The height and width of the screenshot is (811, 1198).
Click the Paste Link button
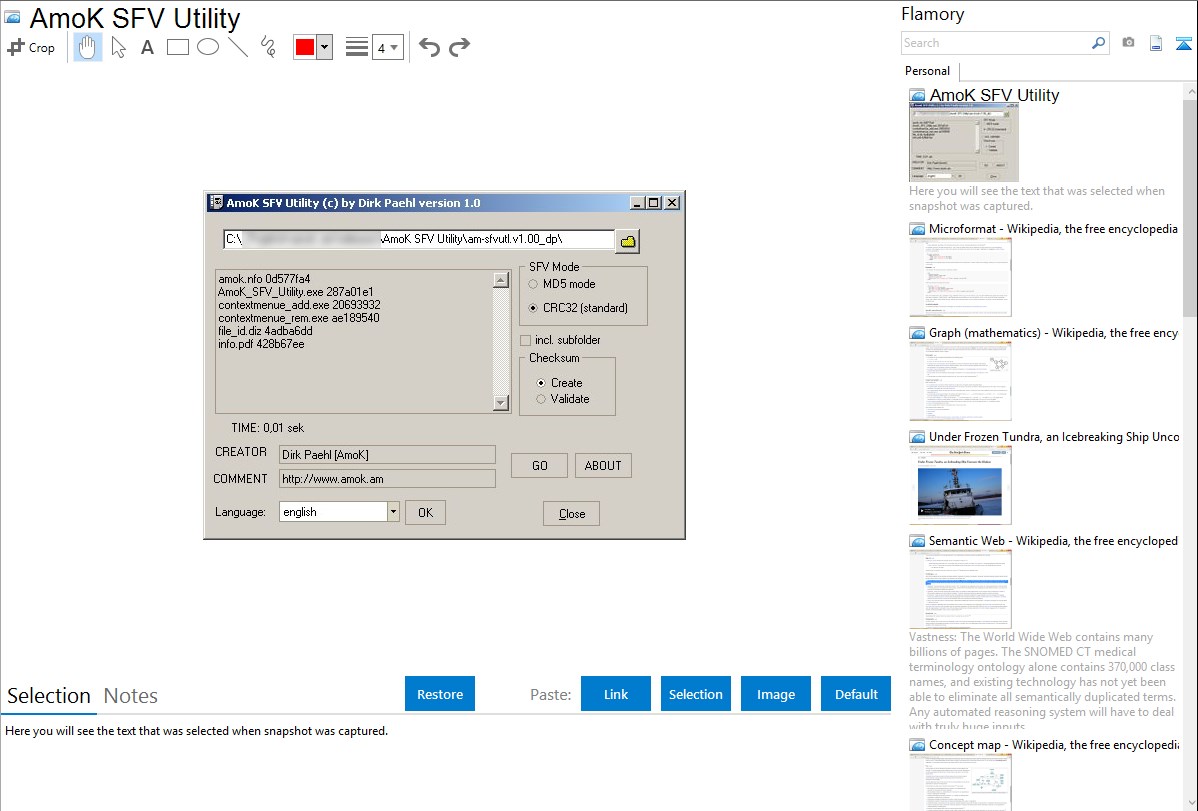point(616,694)
